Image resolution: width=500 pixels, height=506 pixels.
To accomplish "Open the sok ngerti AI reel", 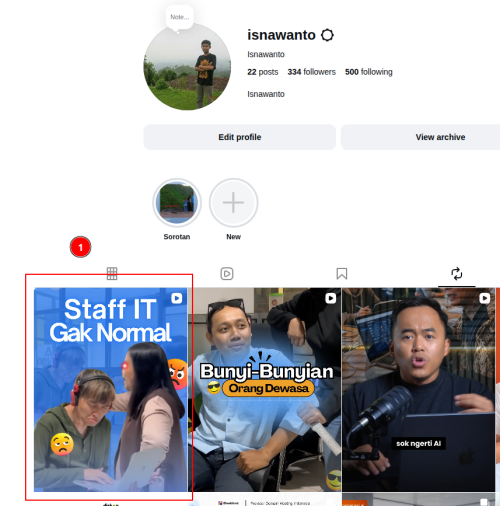I will click(419, 390).
